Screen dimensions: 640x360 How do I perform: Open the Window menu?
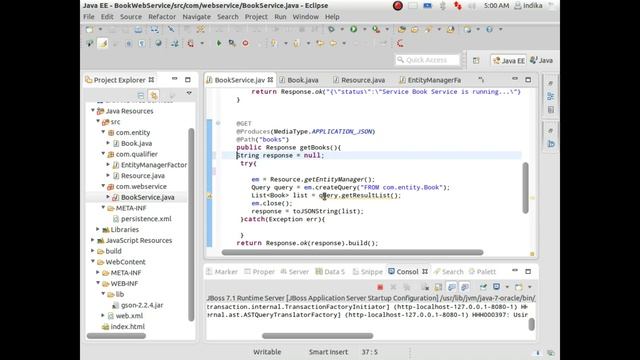pyautogui.click(x=305, y=17)
